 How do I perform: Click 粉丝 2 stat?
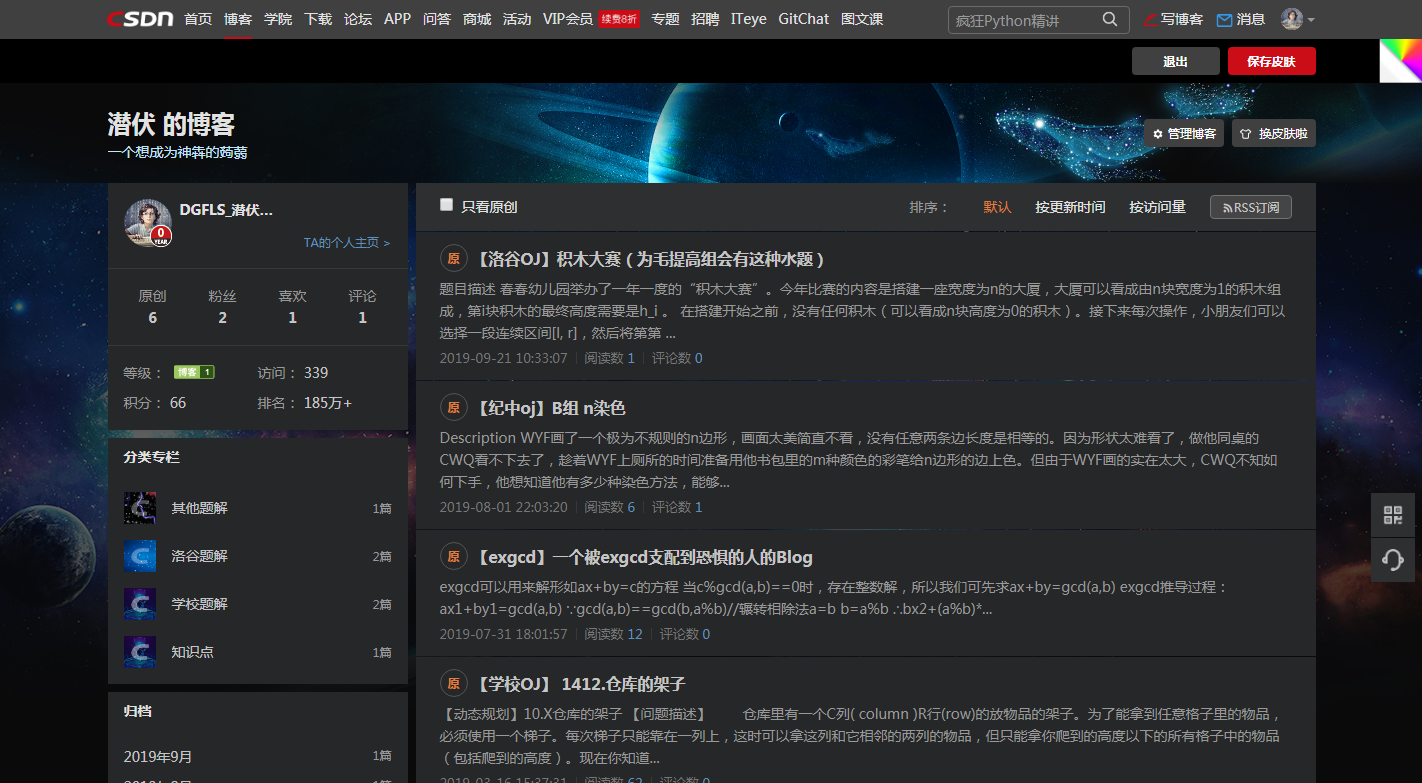pyautogui.click(x=222, y=306)
